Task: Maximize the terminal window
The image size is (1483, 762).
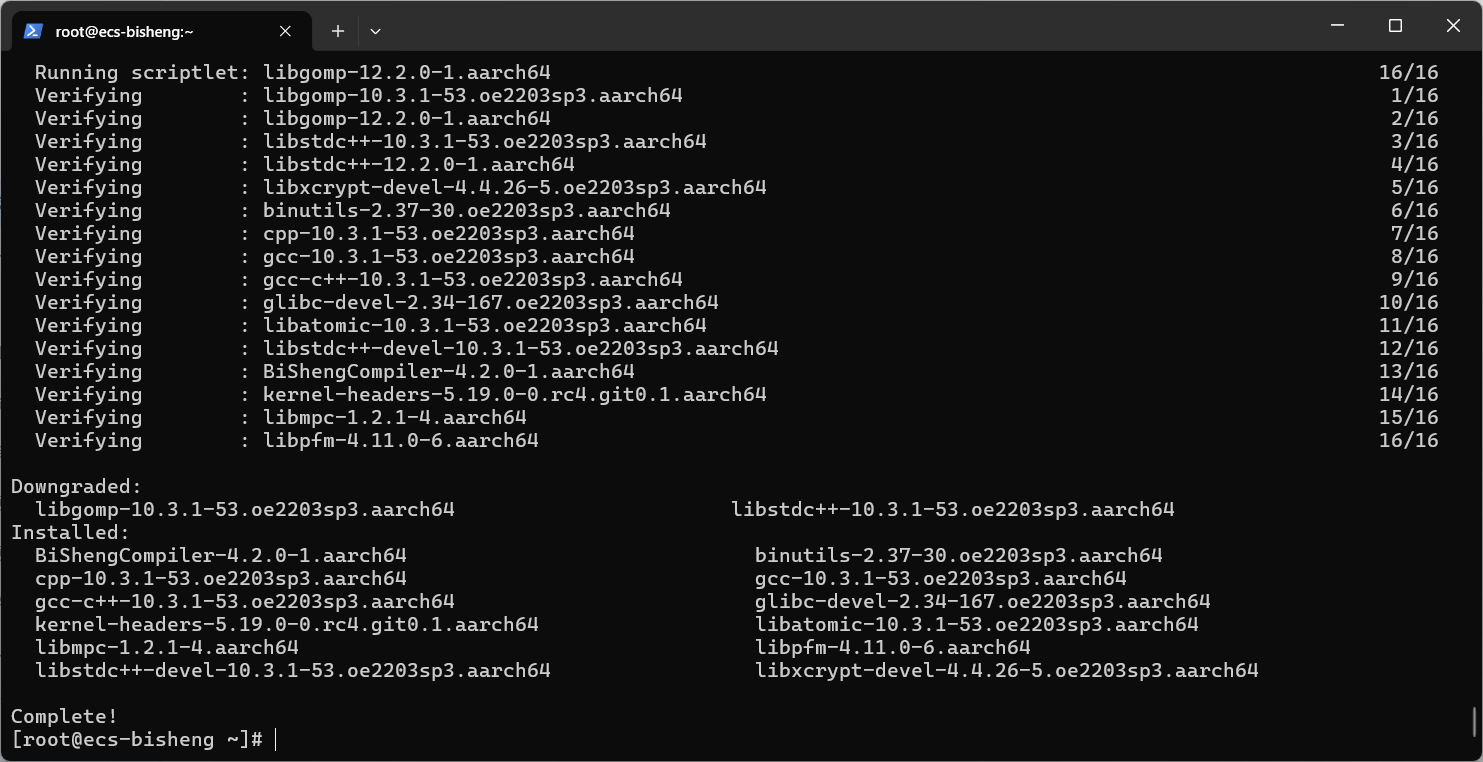Action: [x=1395, y=26]
